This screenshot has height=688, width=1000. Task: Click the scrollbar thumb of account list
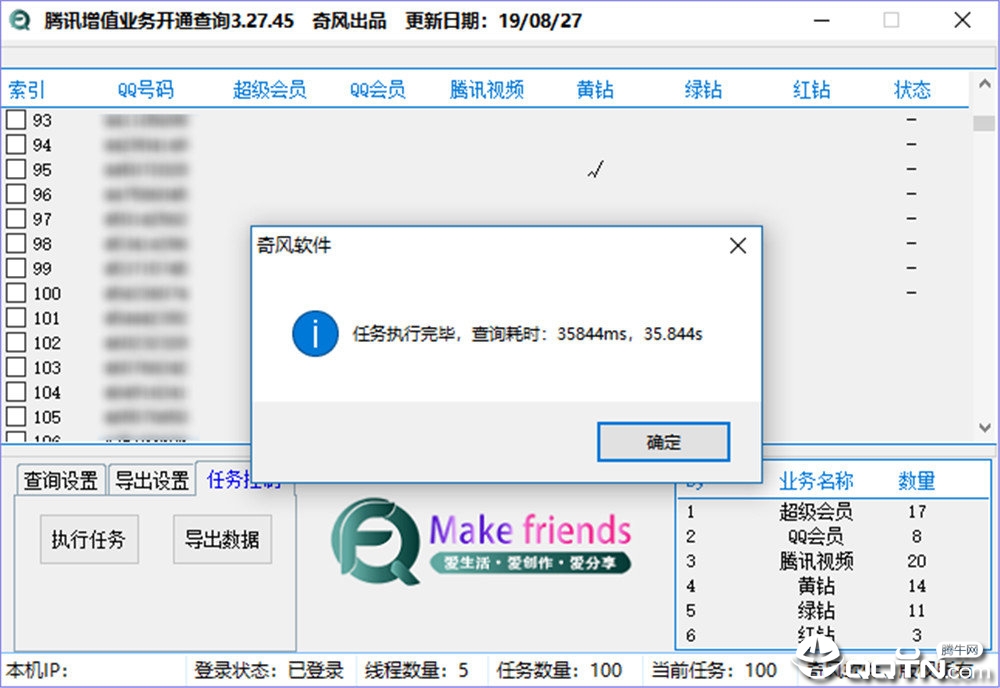click(983, 123)
